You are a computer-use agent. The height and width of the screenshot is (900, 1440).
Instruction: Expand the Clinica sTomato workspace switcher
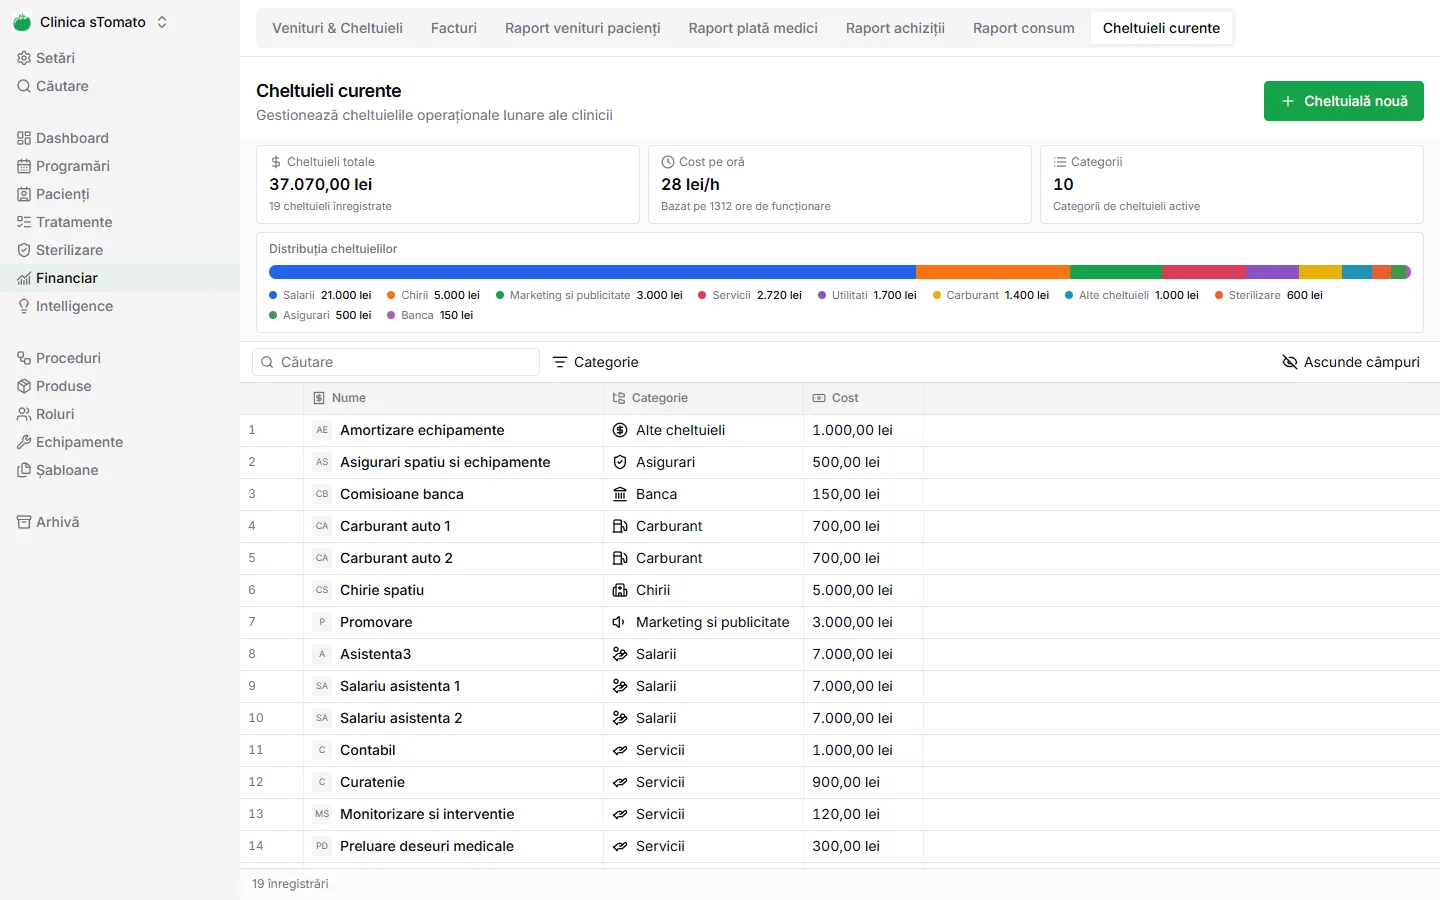162,22
